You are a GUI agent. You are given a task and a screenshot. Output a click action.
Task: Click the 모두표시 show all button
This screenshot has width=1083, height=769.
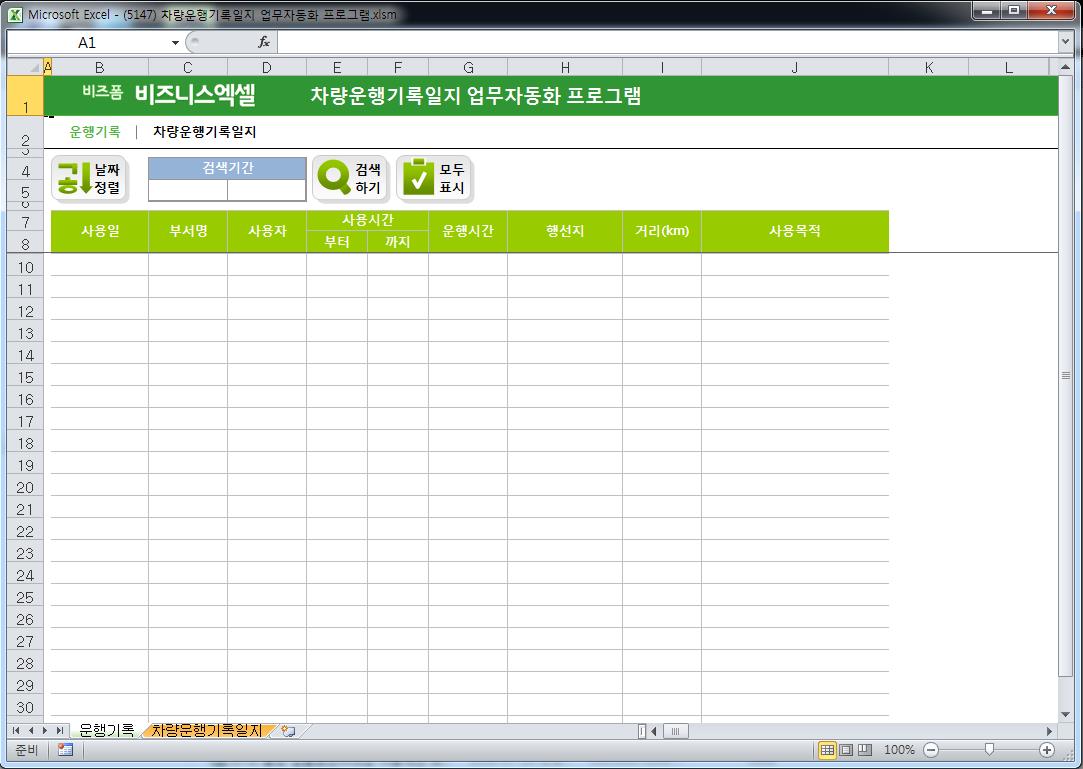pos(434,179)
